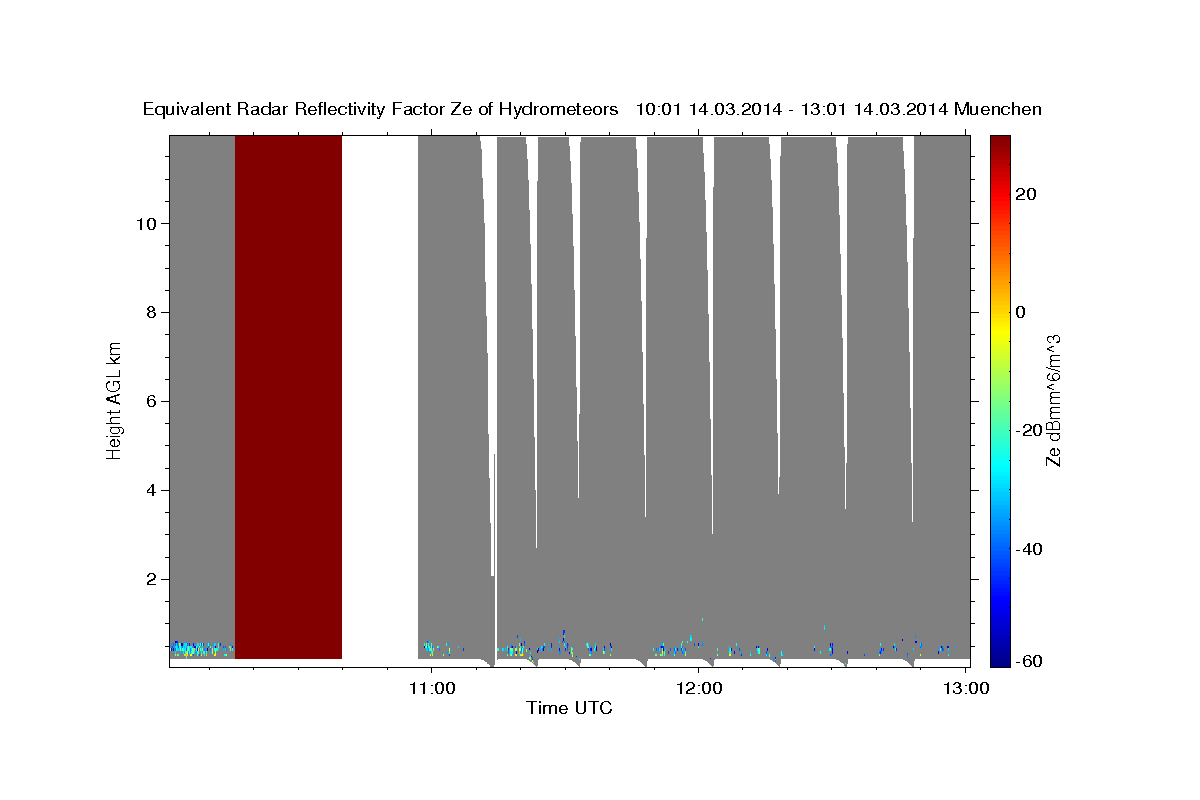Click the plot title 'Equivalent Radar Reflectivity Factor Ze of Hydrometeors'
Screen dimensions: 1200x800
(x=381, y=109)
